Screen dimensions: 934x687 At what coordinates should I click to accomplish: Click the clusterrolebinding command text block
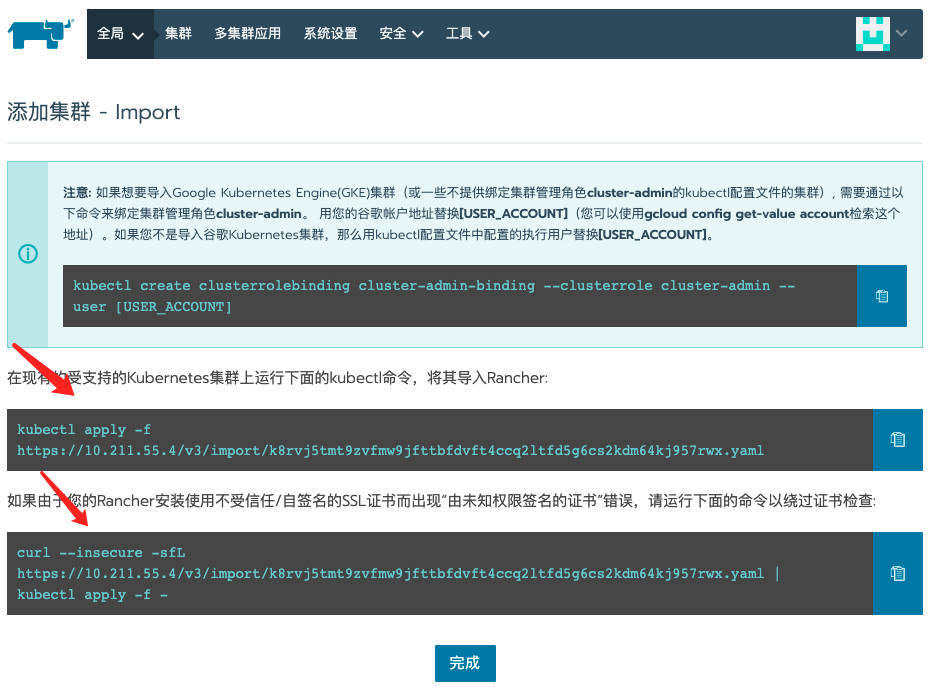click(460, 296)
